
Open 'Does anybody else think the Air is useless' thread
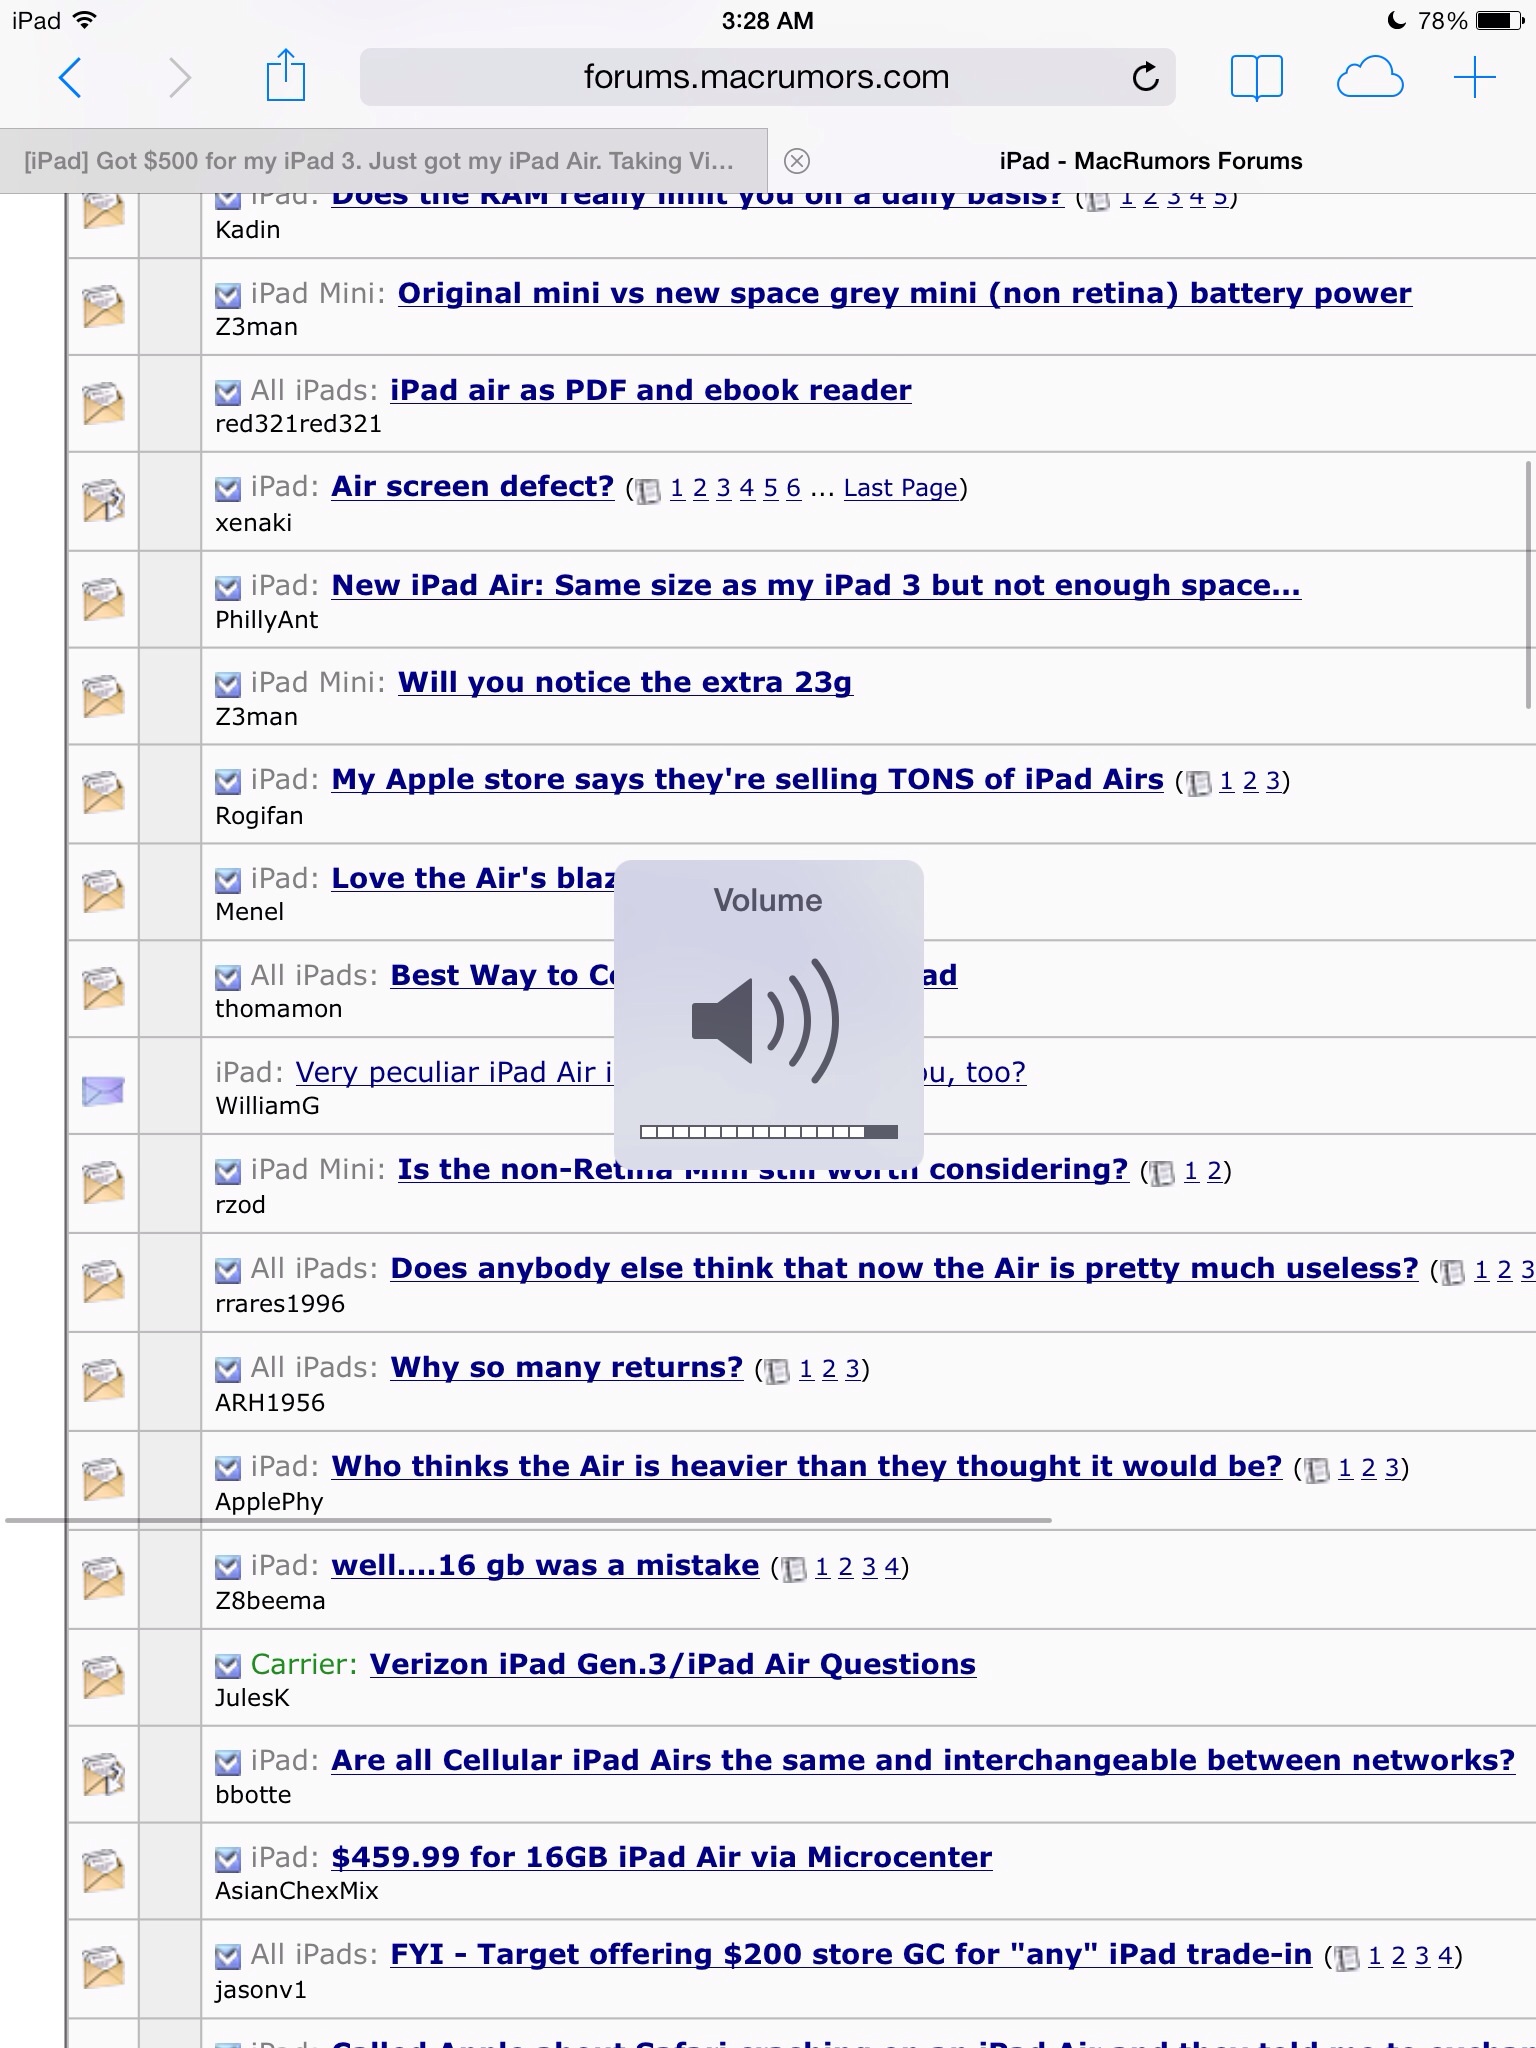(904, 1268)
